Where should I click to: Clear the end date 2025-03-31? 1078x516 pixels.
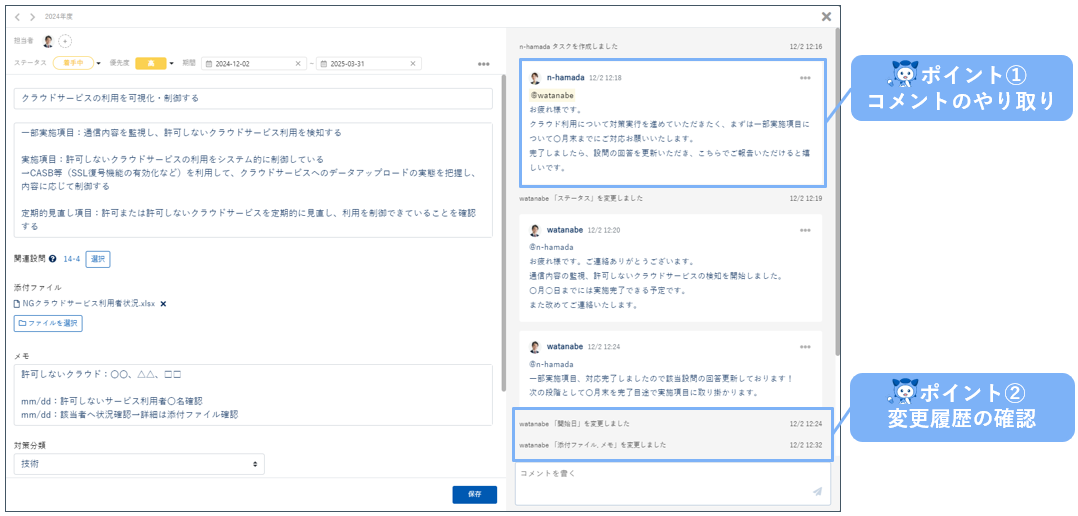[412, 63]
